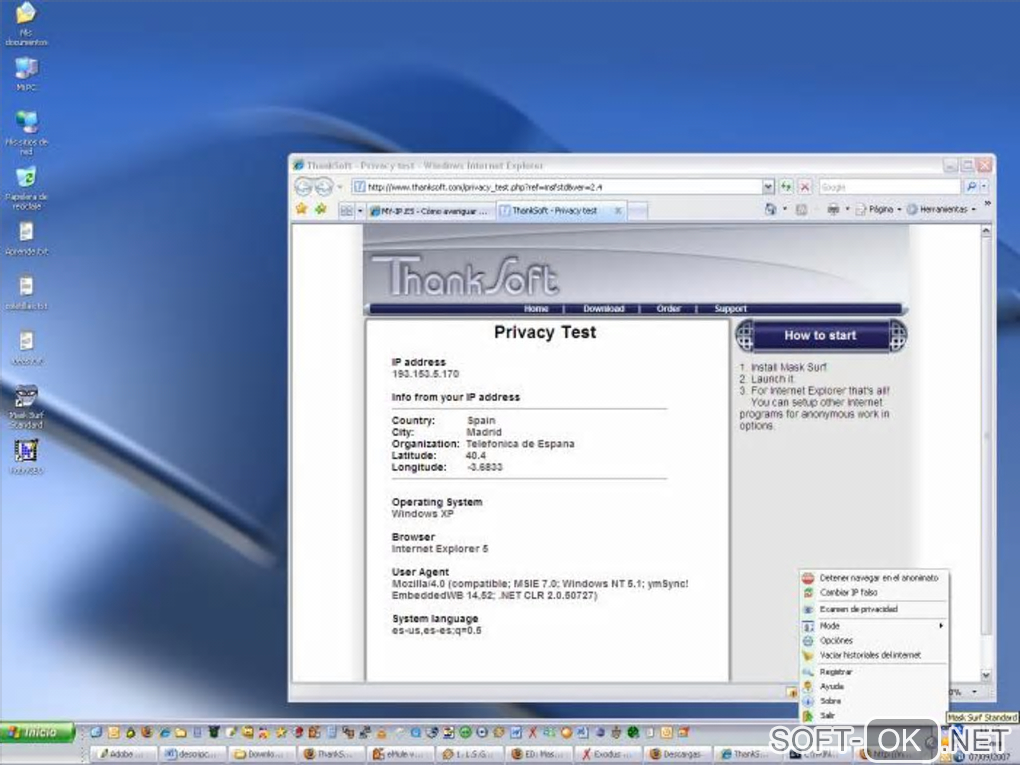Click the Order link on ThankSoft site
The image size is (1020, 765).
pyautogui.click(x=669, y=308)
